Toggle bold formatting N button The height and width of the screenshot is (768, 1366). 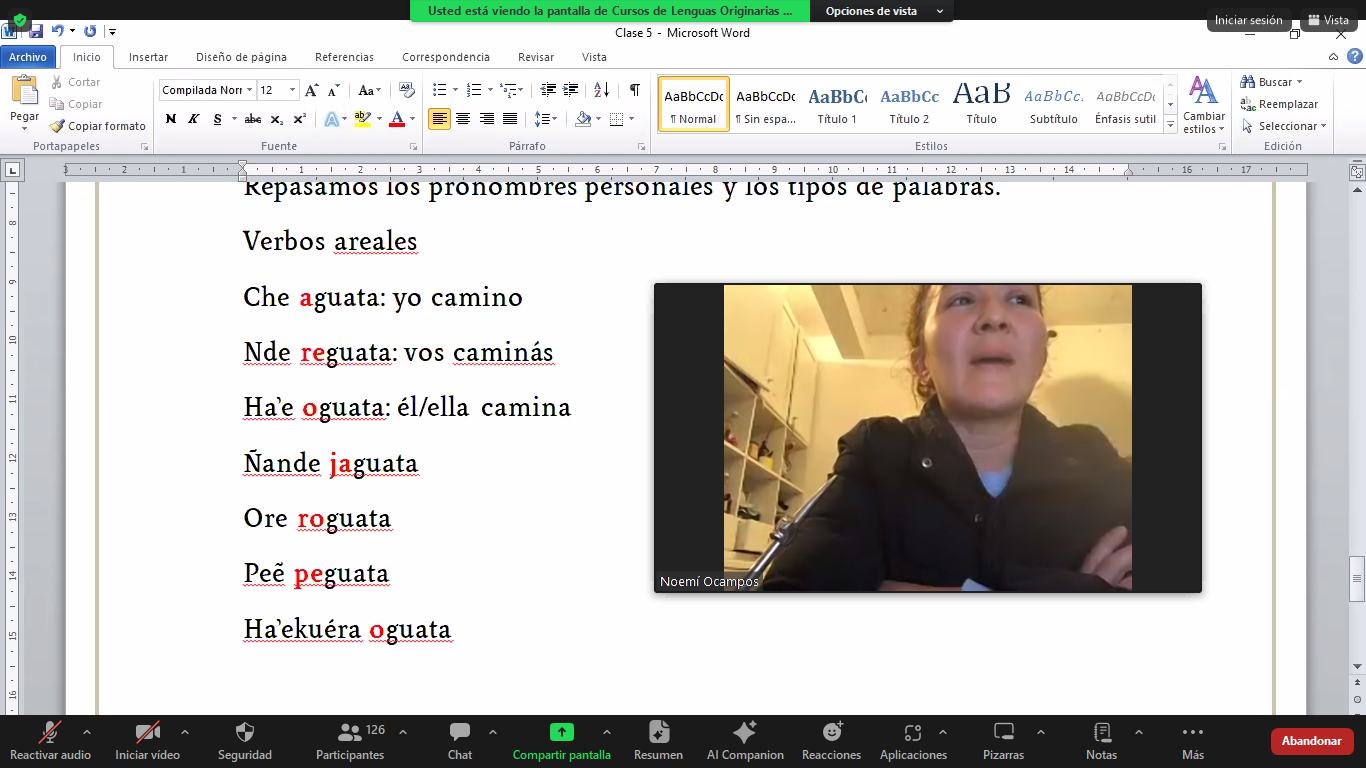(x=171, y=119)
